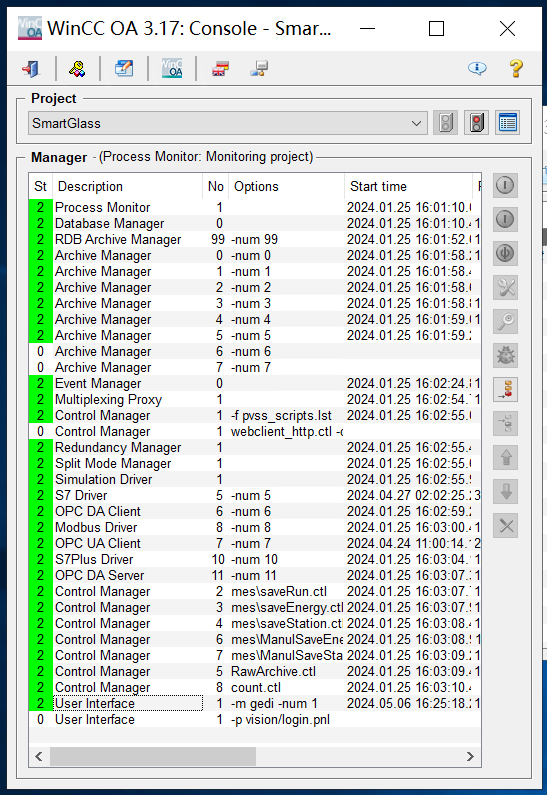
Task: Select the Redundancy Manager row
Action: [254, 448]
